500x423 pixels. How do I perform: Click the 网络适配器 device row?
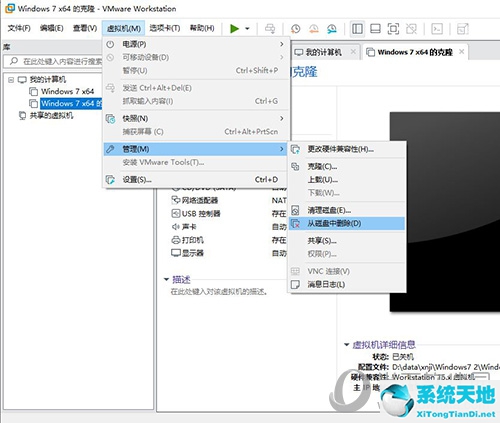[x=228, y=200]
